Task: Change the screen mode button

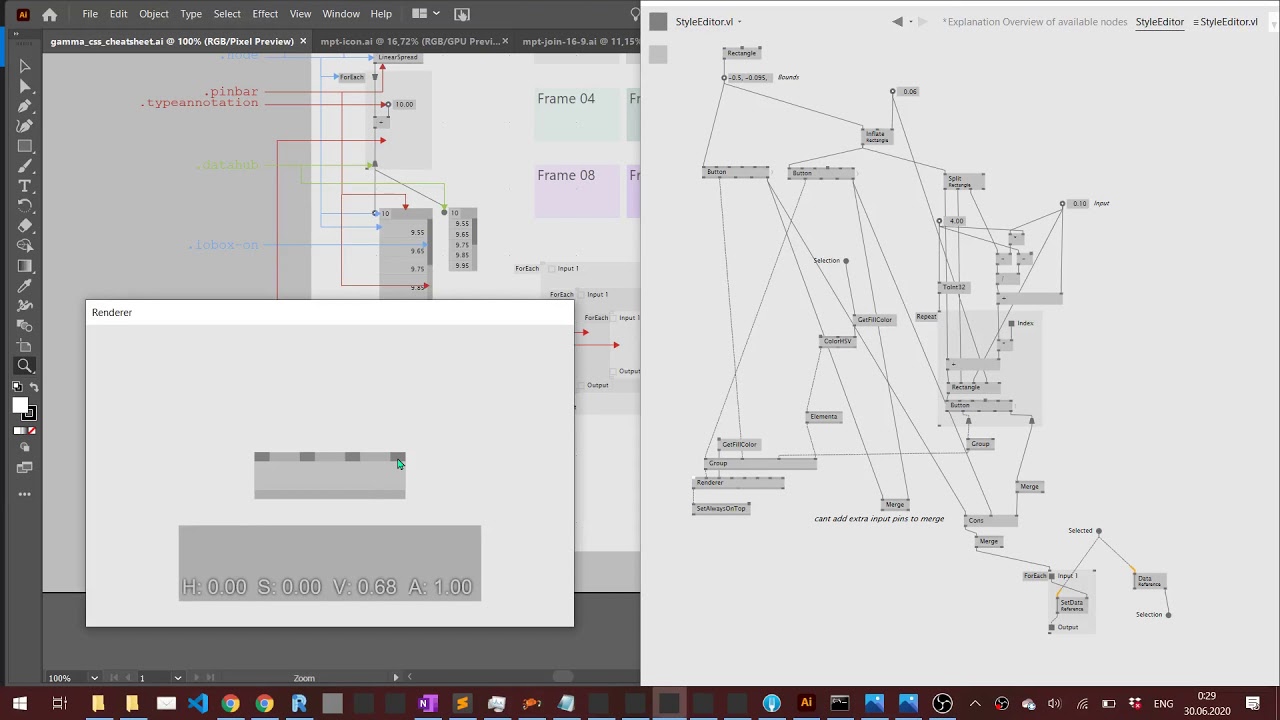Action: (x=25, y=468)
